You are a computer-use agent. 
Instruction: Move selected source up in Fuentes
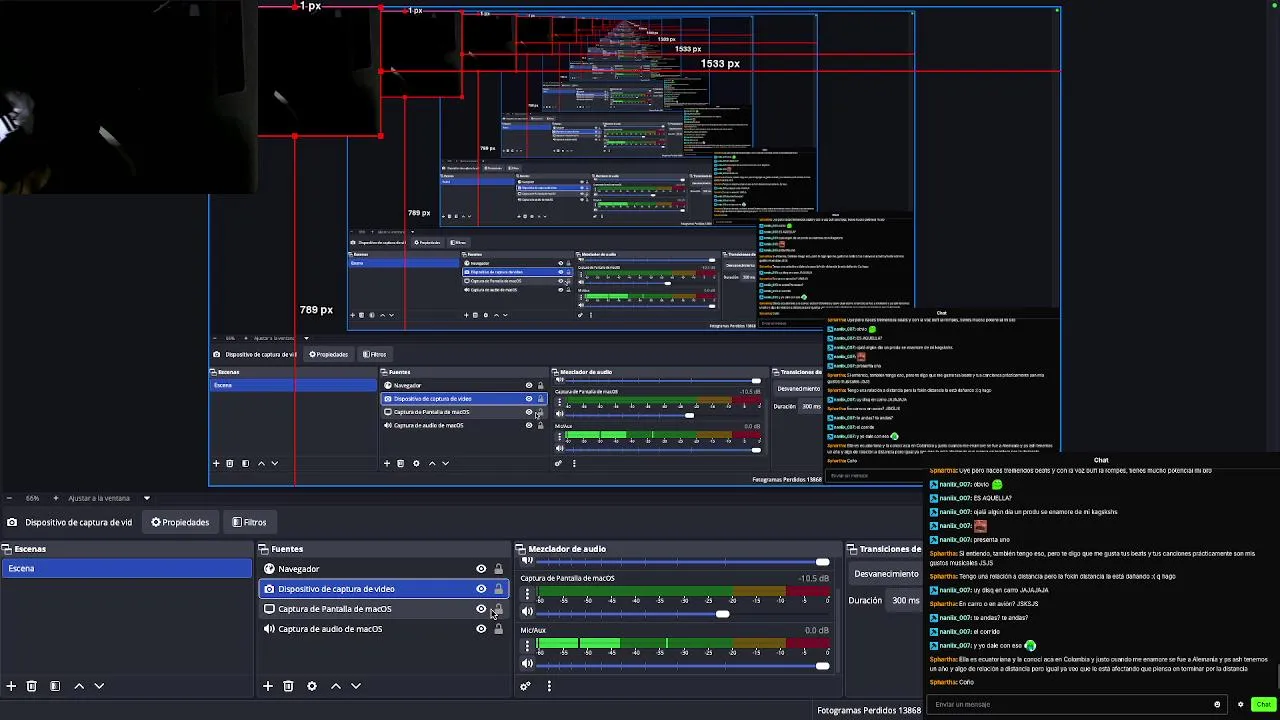point(336,686)
